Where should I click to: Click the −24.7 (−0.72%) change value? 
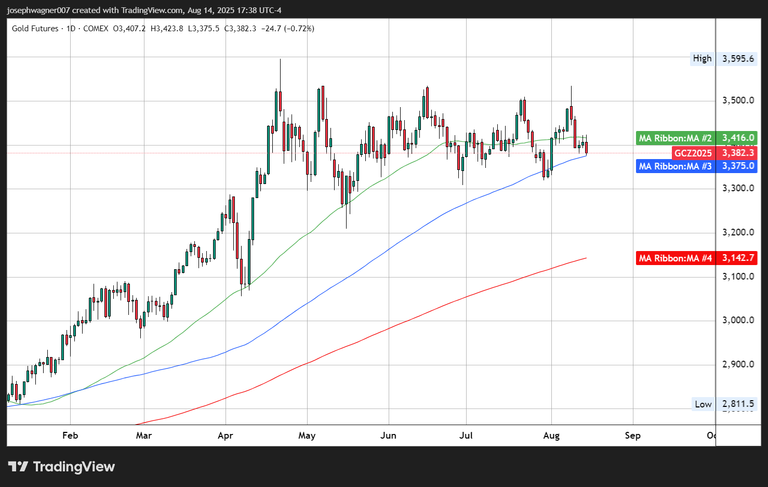point(287,28)
